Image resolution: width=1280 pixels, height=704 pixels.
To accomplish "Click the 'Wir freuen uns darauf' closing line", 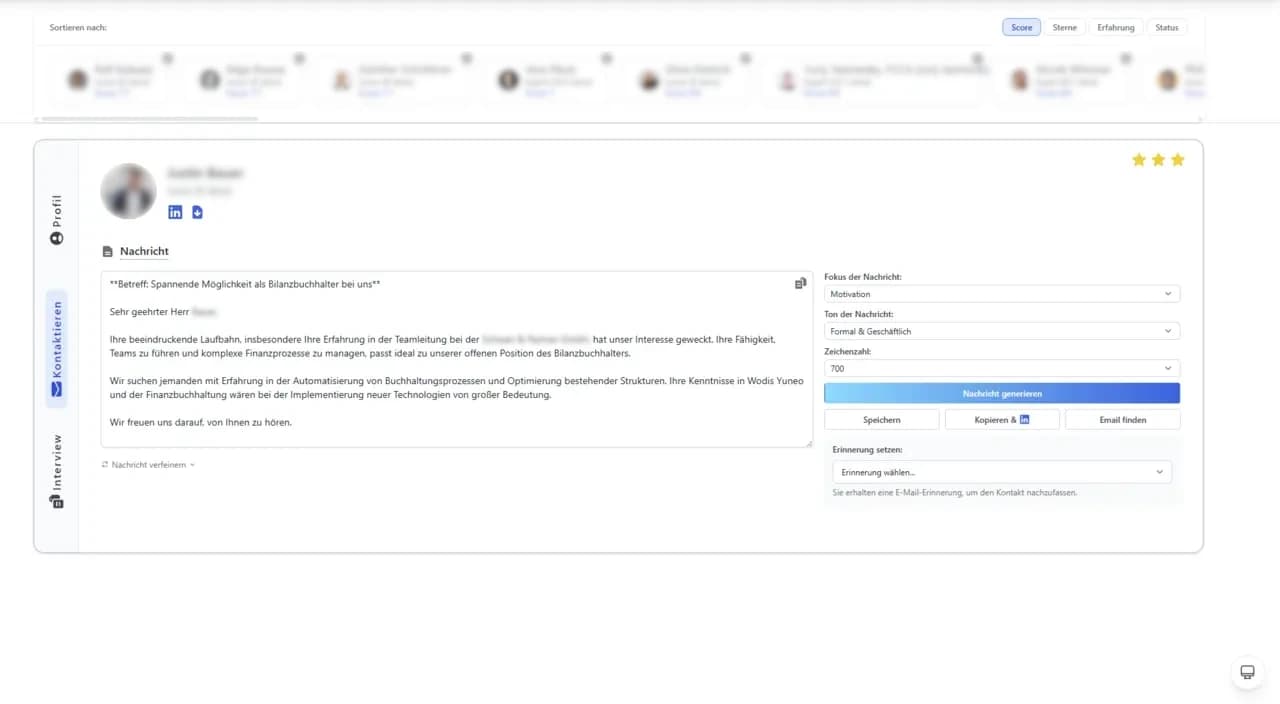I will coord(201,423).
